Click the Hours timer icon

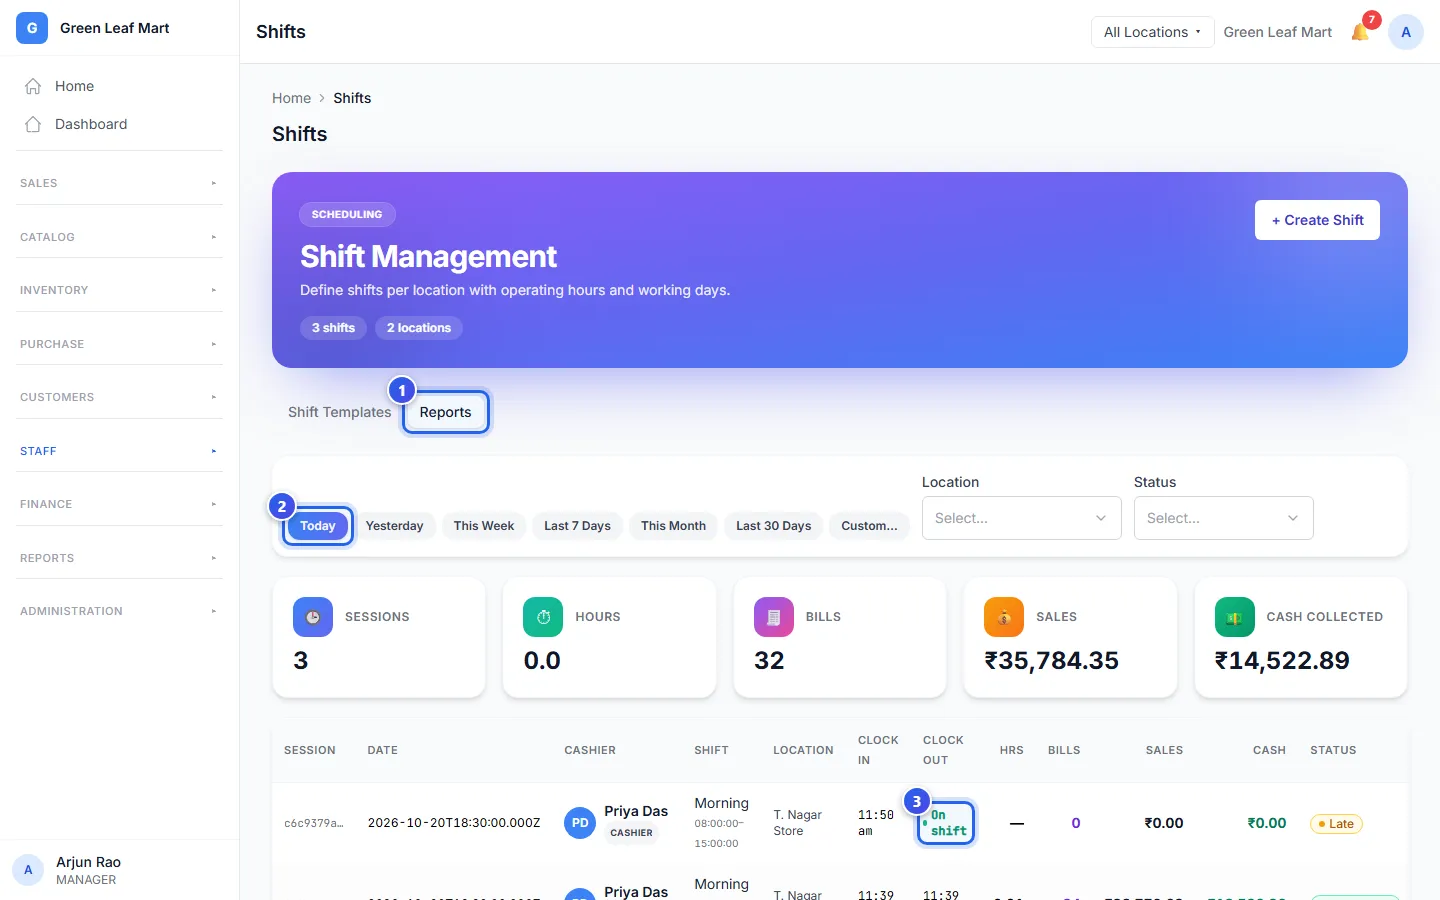pos(543,617)
